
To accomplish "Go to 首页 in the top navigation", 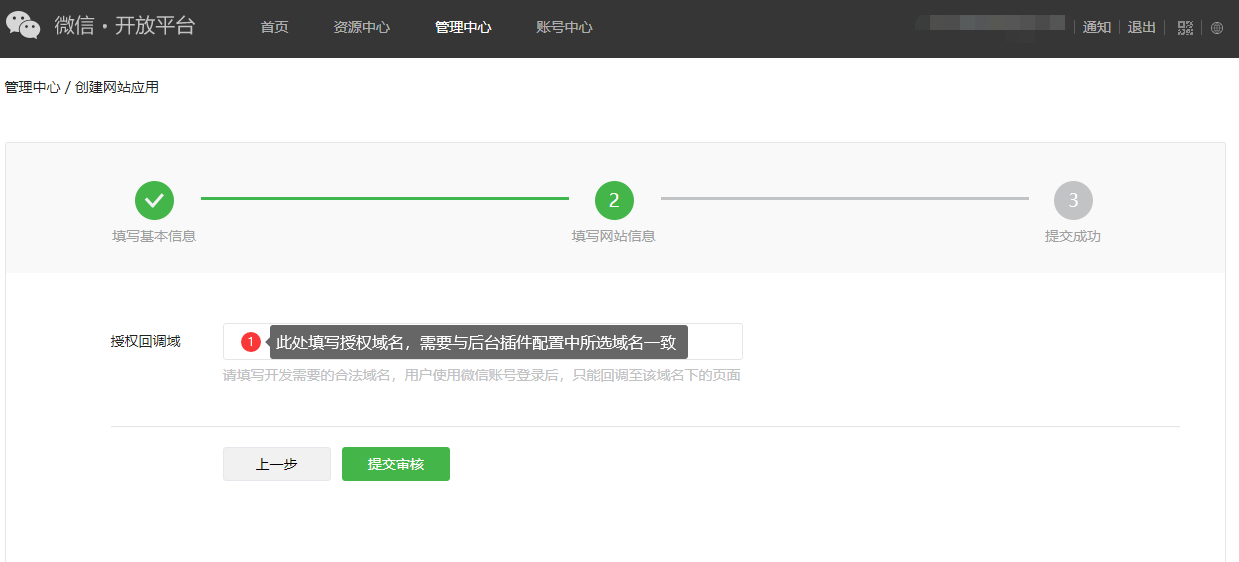I will point(274,28).
